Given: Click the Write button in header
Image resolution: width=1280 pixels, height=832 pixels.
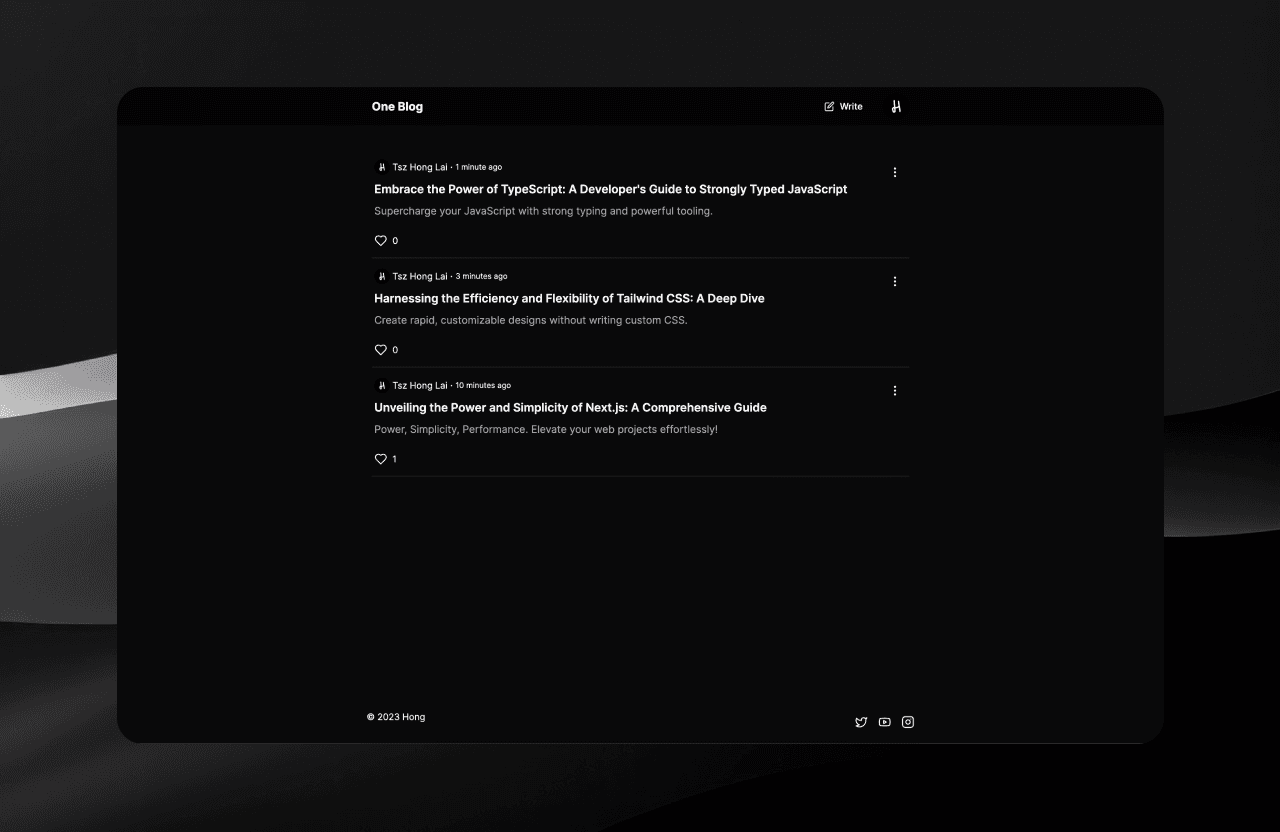Looking at the screenshot, I should coord(843,107).
